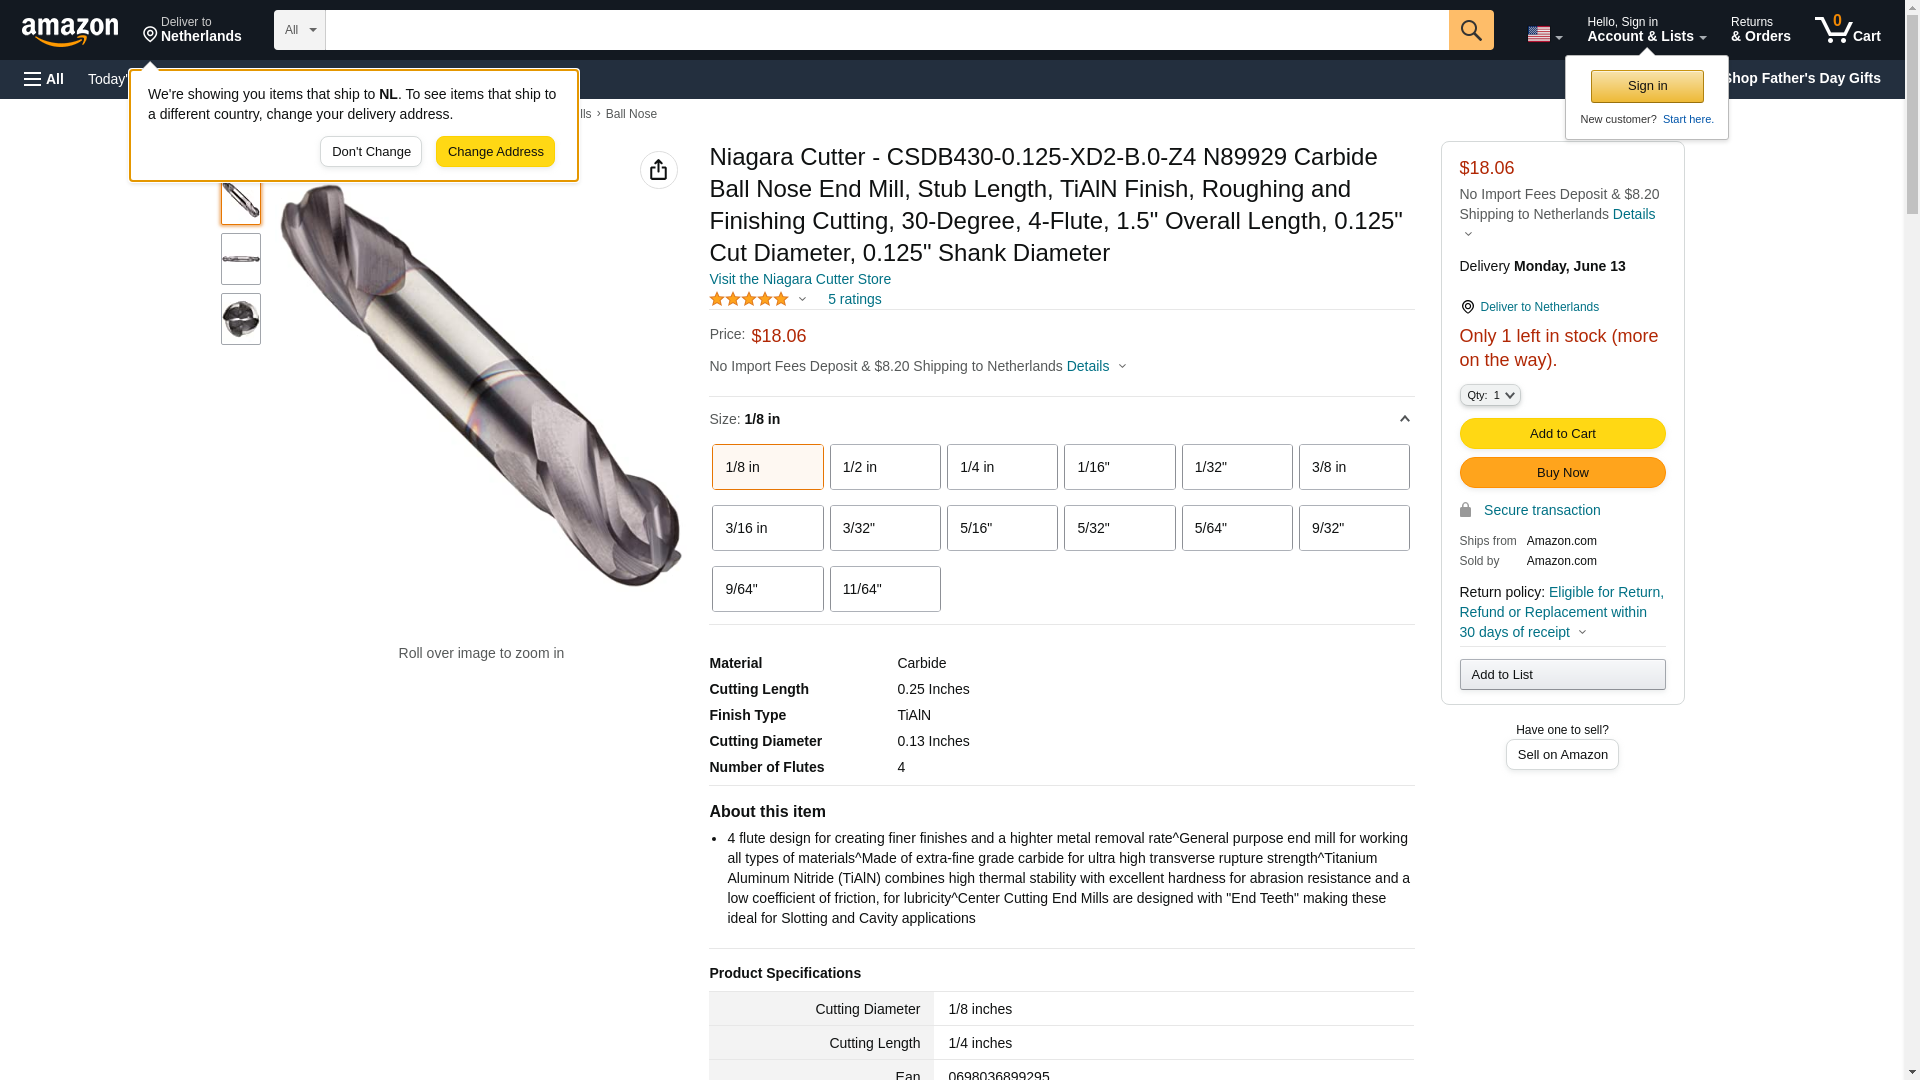The image size is (1920, 1080).
Task: Open Account & Lists menu
Action: tap(1646, 30)
